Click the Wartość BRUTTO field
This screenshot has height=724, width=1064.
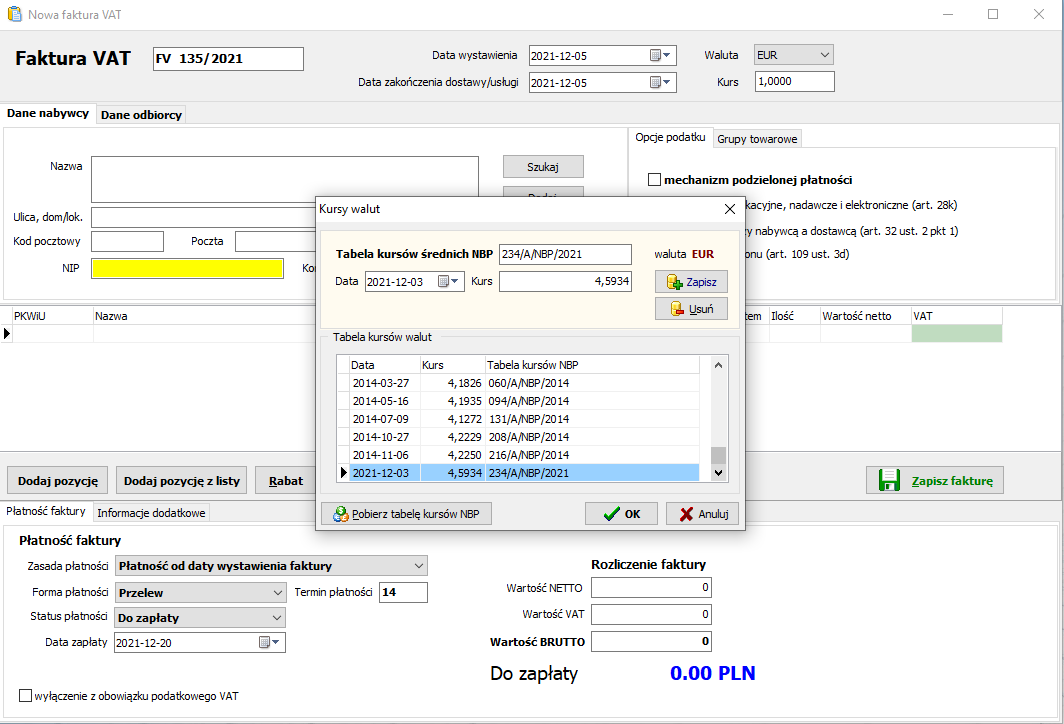651,641
